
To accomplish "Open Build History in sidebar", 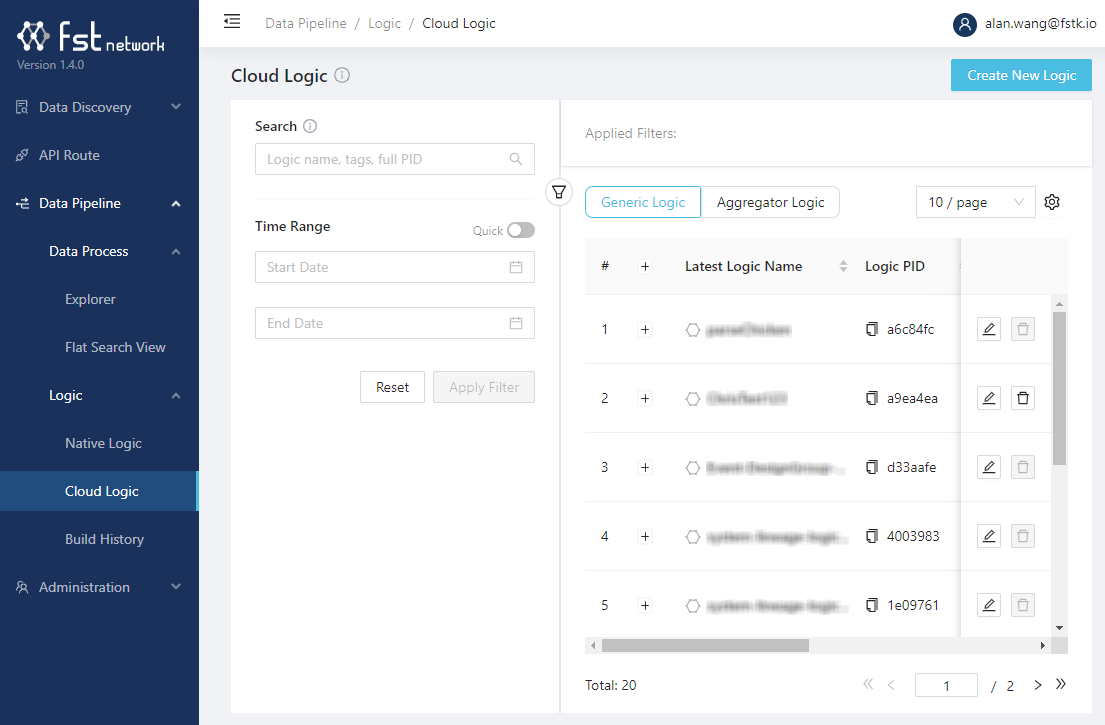I will click(x=104, y=539).
